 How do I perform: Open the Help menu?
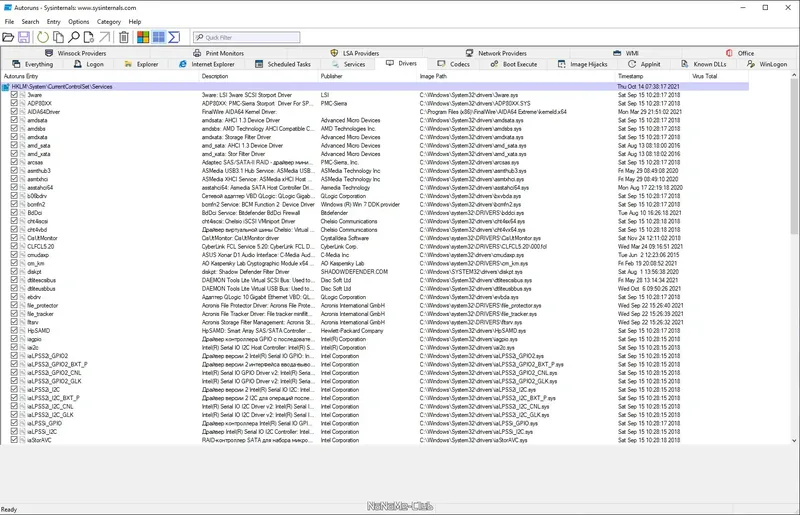tap(135, 22)
